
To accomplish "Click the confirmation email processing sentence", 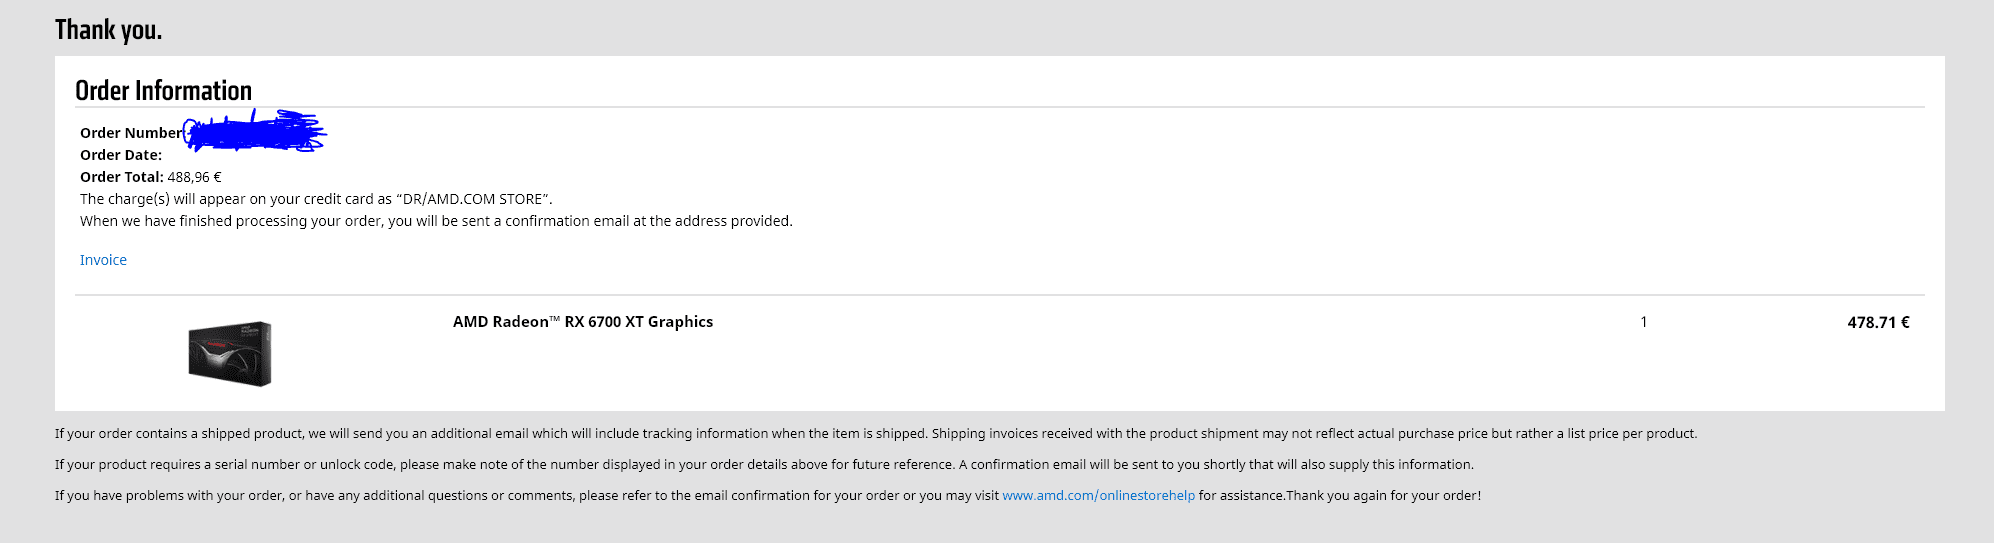I will pyautogui.click(x=436, y=221).
